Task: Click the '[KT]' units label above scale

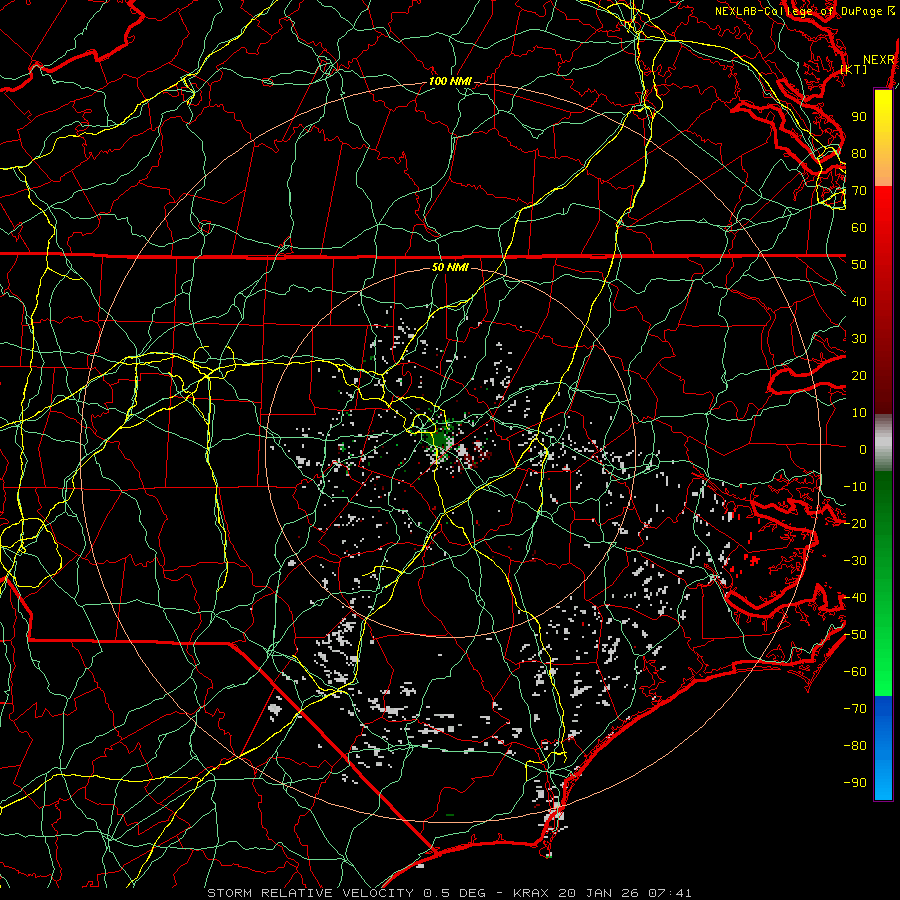Action: click(854, 69)
